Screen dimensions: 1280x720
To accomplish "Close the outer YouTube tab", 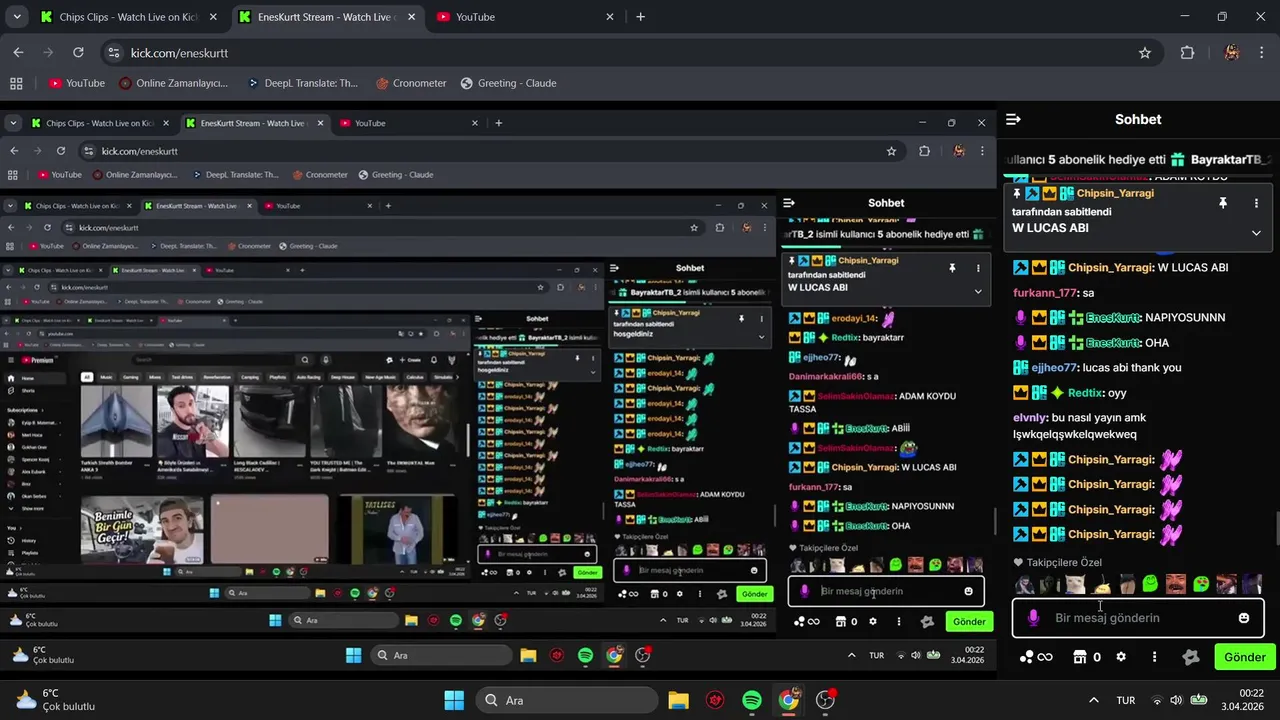I will pyautogui.click(x=612, y=17).
